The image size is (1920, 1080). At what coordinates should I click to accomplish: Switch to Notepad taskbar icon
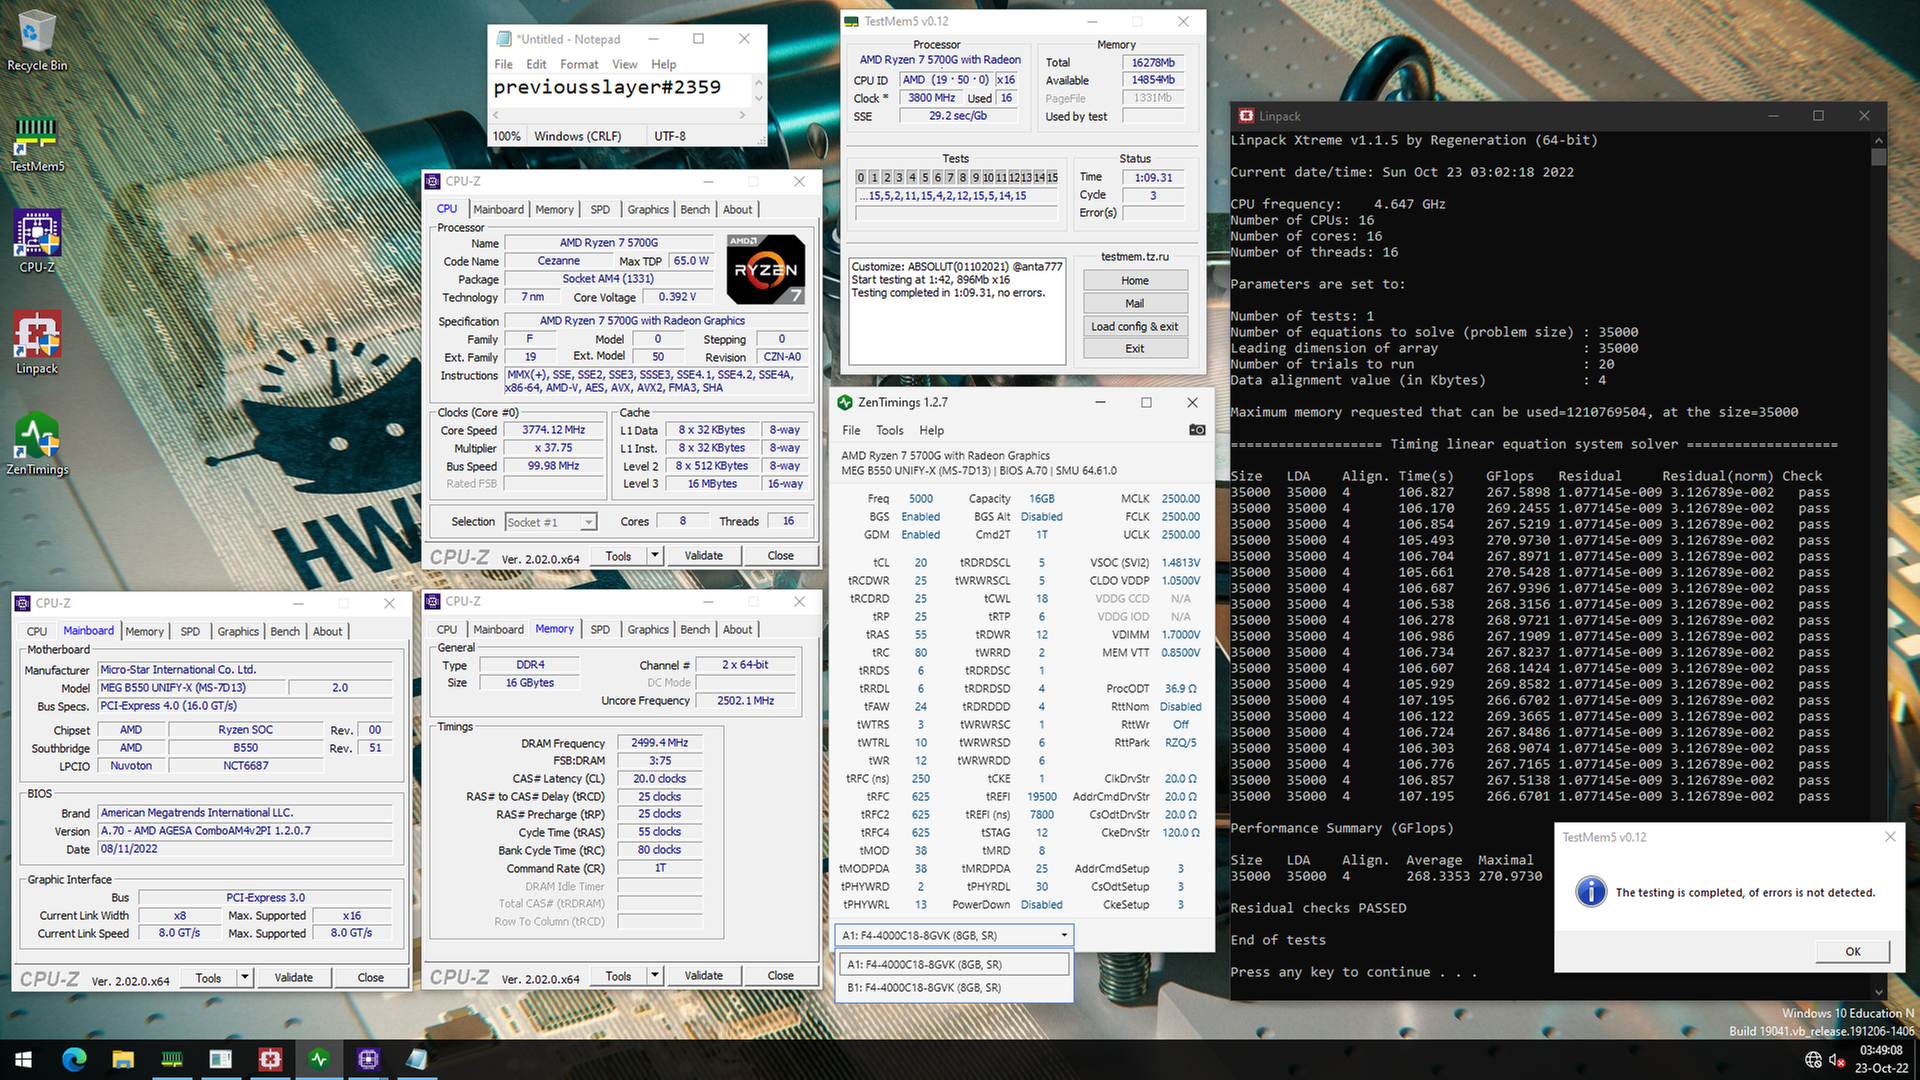click(x=417, y=1059)
